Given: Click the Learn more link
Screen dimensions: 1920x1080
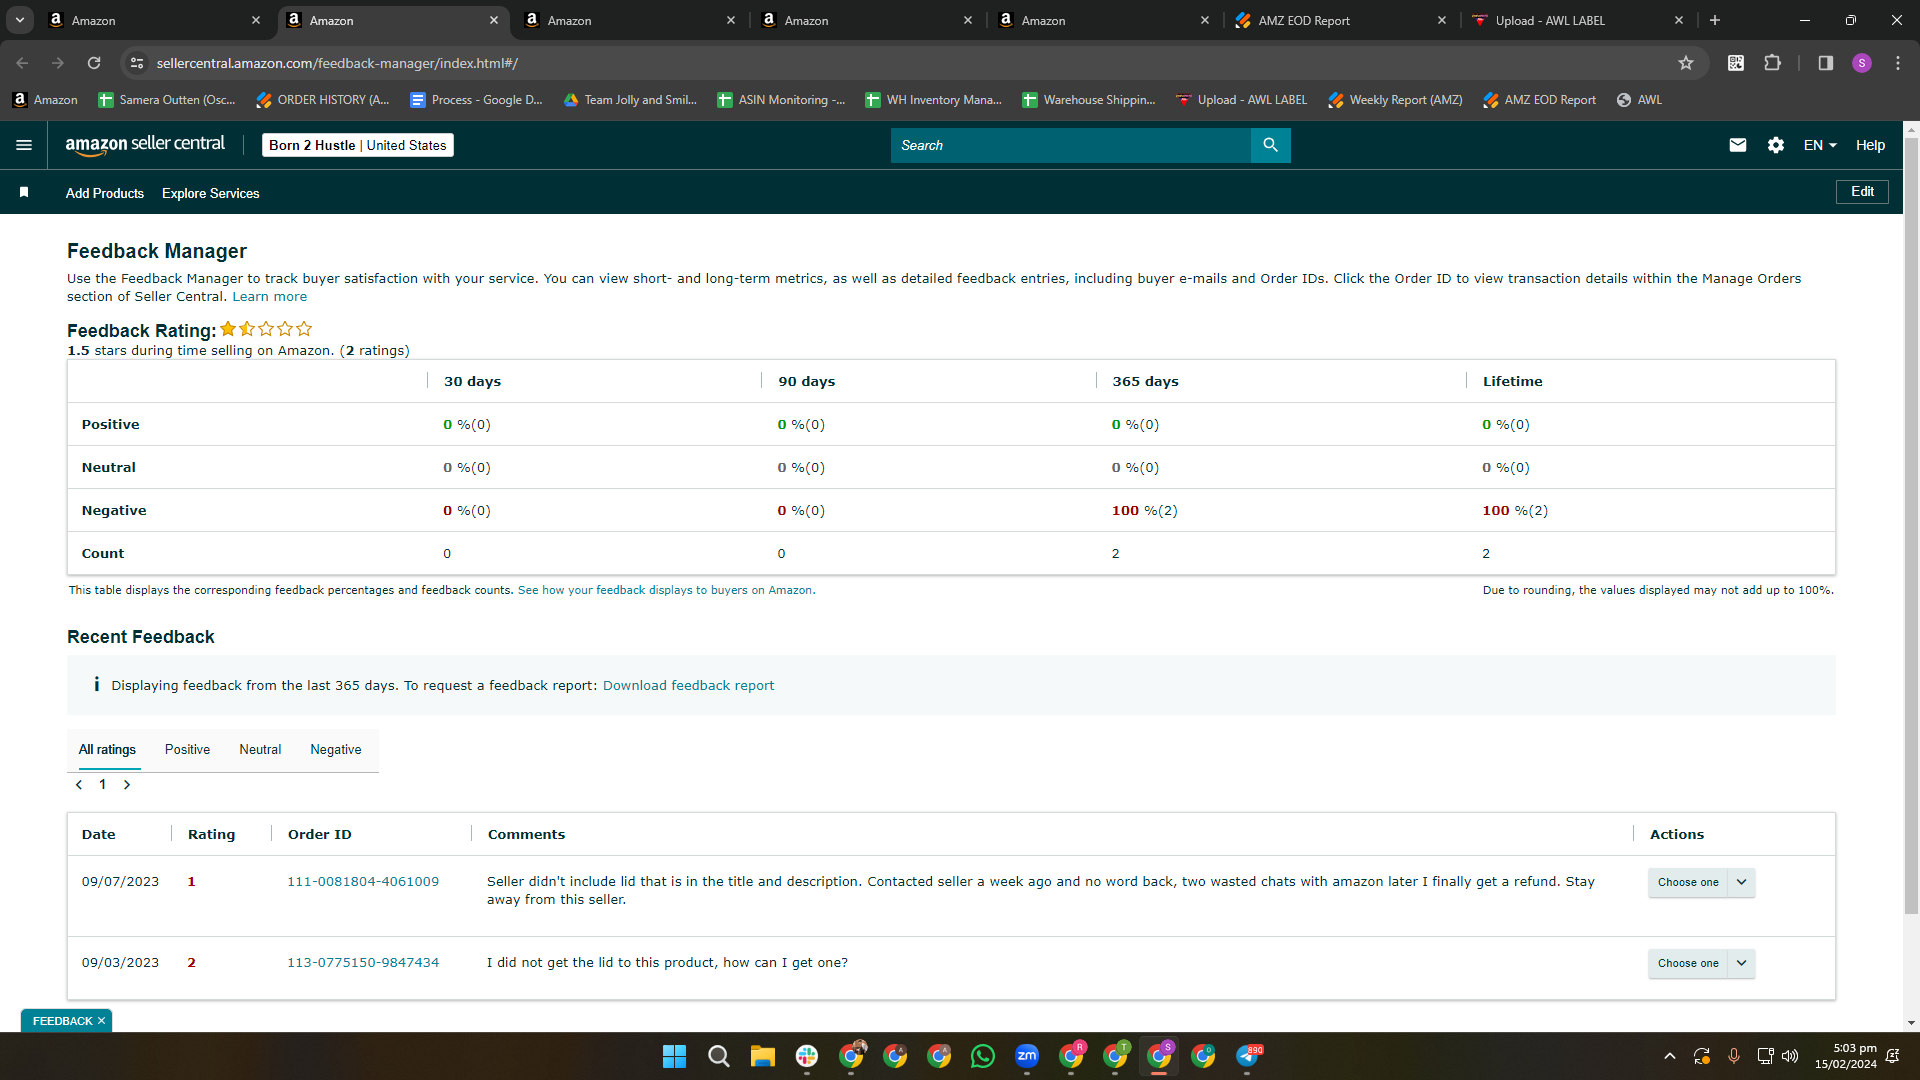Looking at the screenshot, I should pyautogui.click(x=270, y=297).
